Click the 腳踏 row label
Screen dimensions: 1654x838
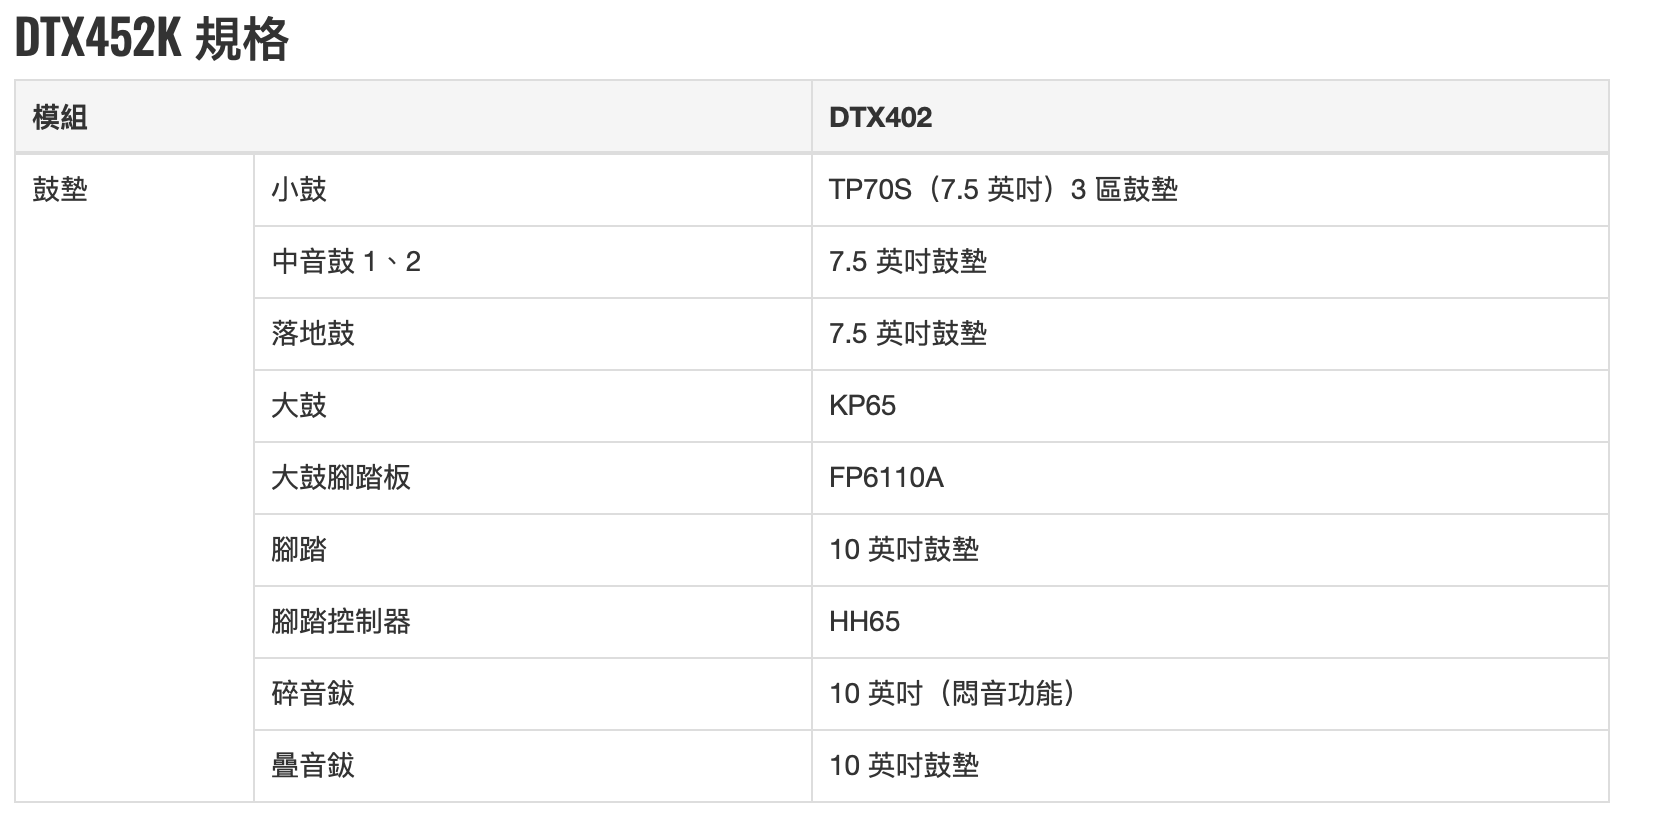pyautogui.click(x=299, y=549)
